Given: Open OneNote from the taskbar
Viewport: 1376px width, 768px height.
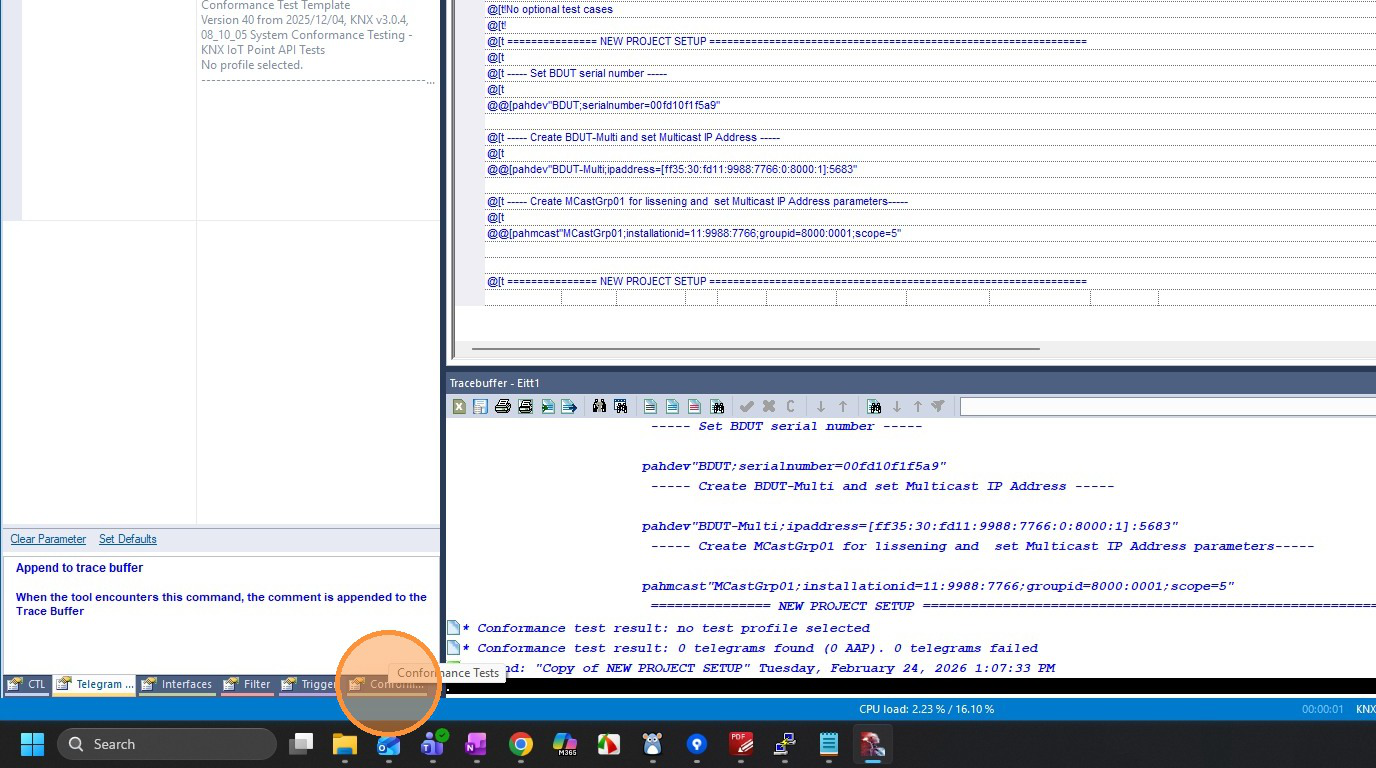Looking at the screenshot, I should point(476,744).
